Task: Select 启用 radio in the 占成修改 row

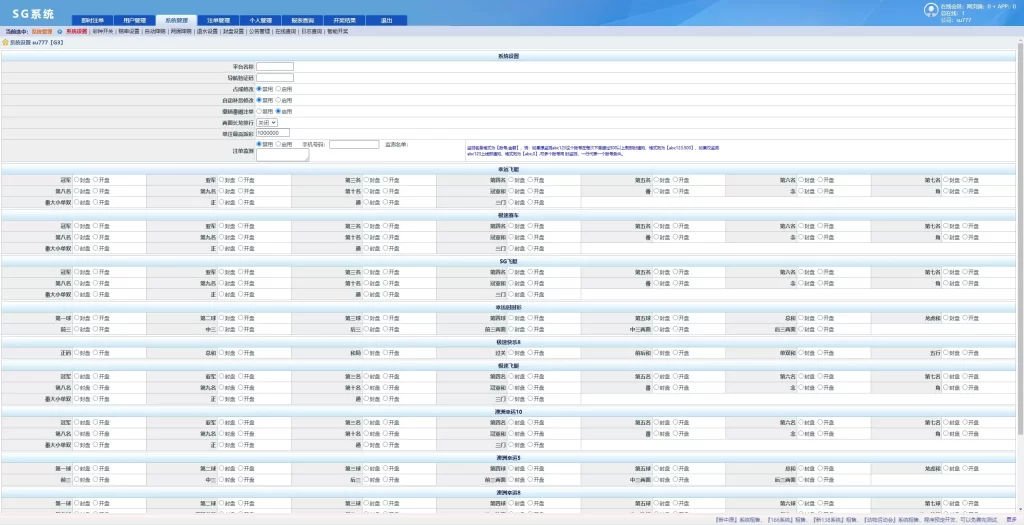Action: (x=279, y=89)
